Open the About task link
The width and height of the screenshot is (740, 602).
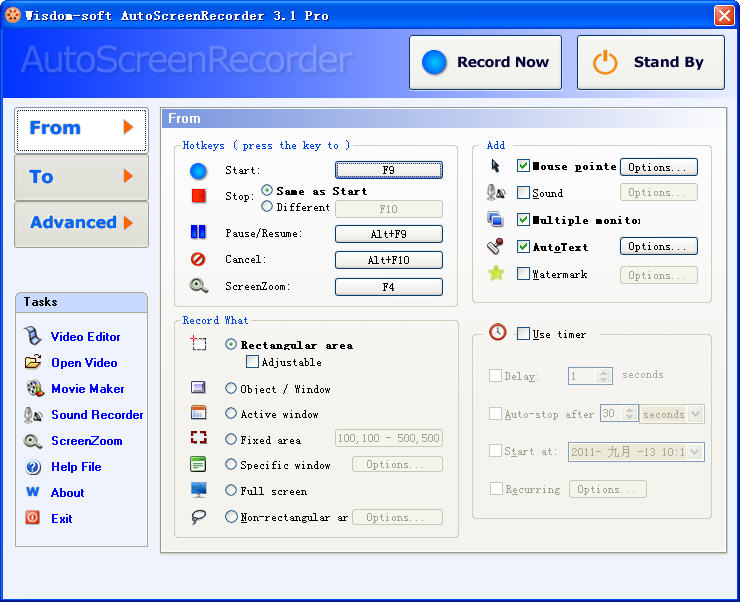pyautogui.click(x=67, y=493)
